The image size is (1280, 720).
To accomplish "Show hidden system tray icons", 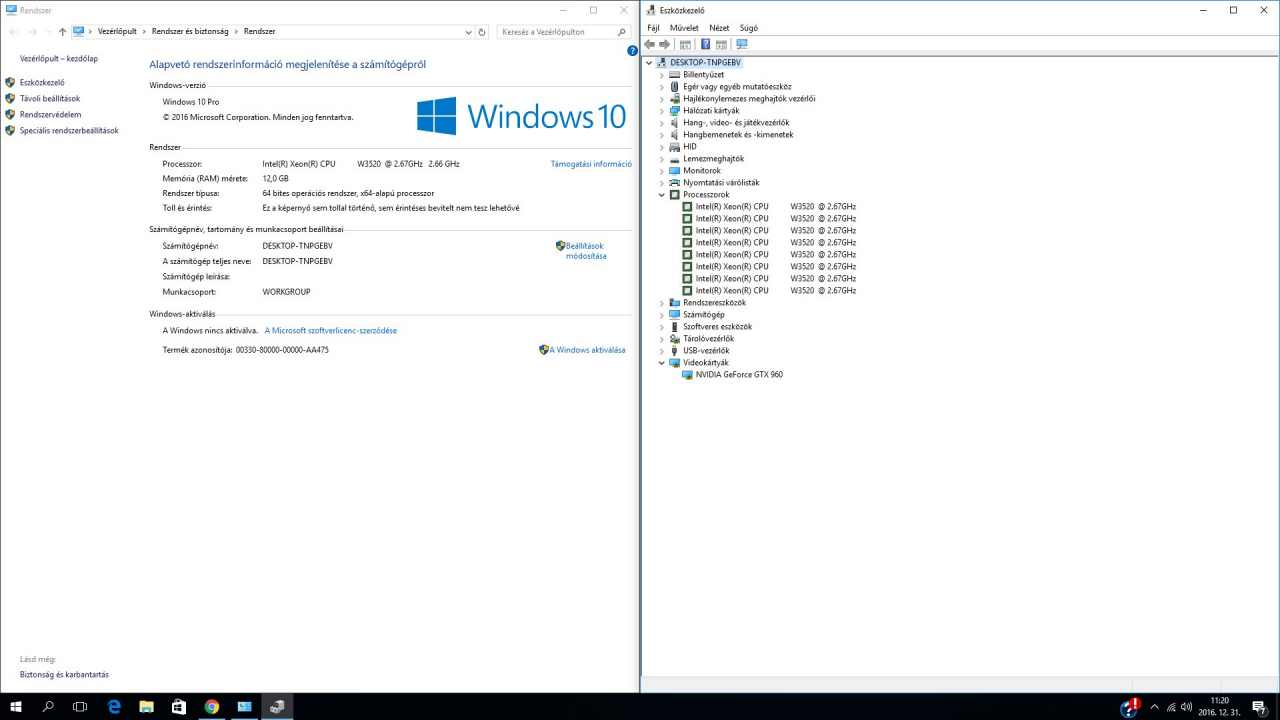I will (1154, 707).
